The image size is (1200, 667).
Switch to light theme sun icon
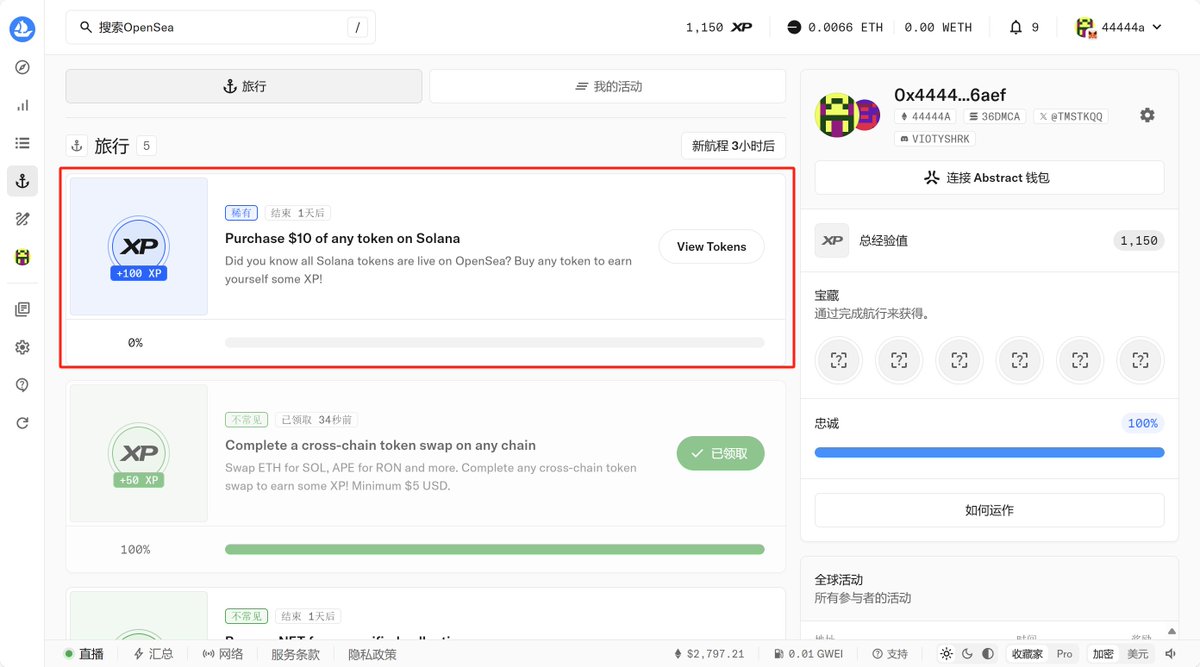[x=947, y=654]
